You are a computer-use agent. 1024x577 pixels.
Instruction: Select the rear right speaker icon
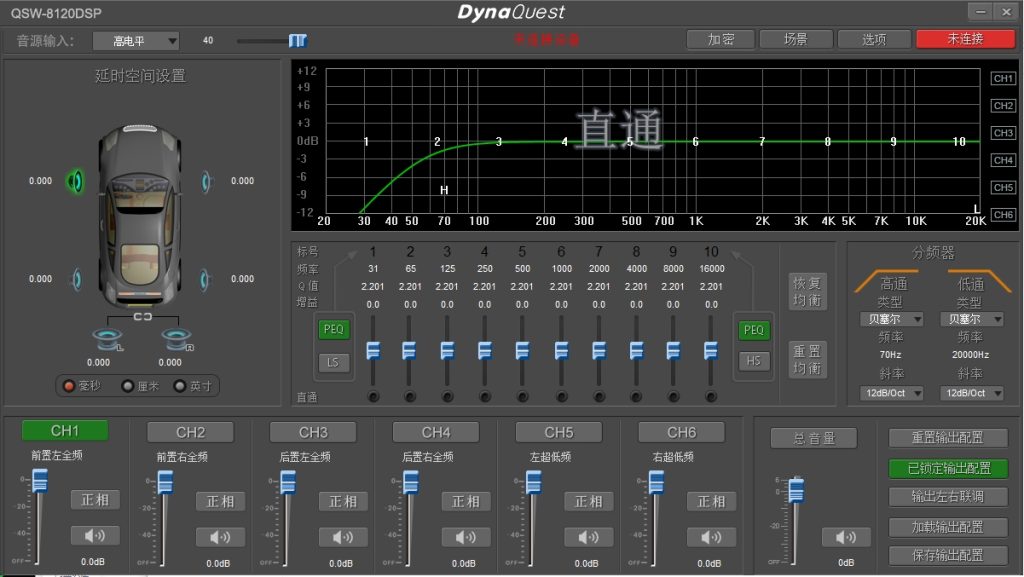coord(204,279)
